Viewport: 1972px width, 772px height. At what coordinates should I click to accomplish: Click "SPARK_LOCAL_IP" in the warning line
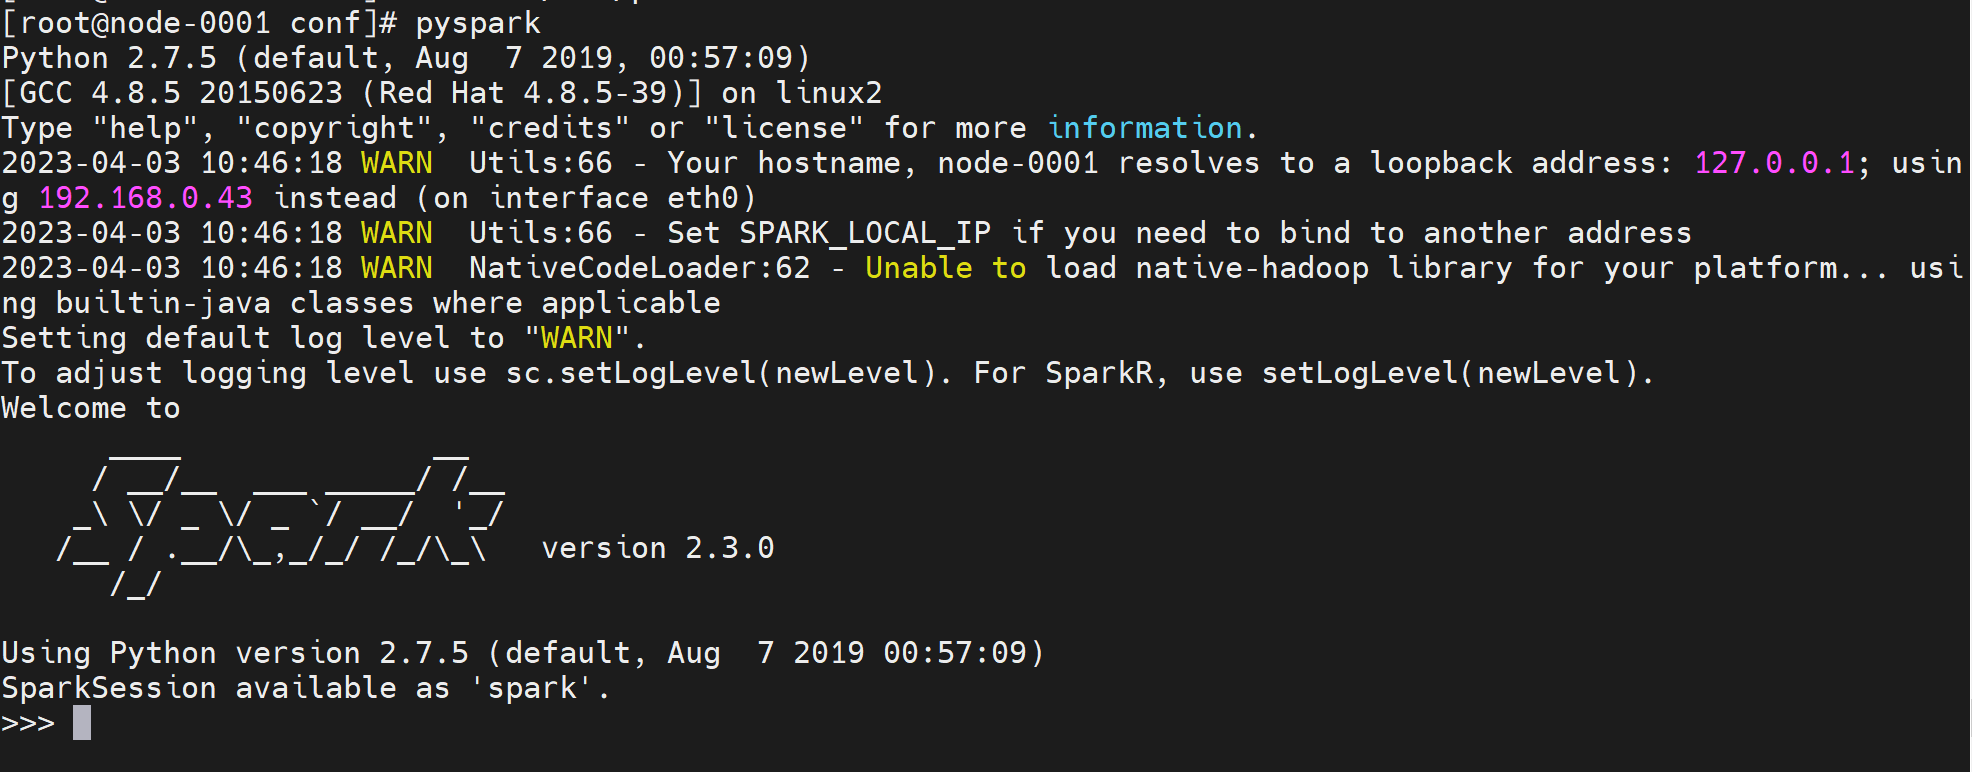pos(865,233)
